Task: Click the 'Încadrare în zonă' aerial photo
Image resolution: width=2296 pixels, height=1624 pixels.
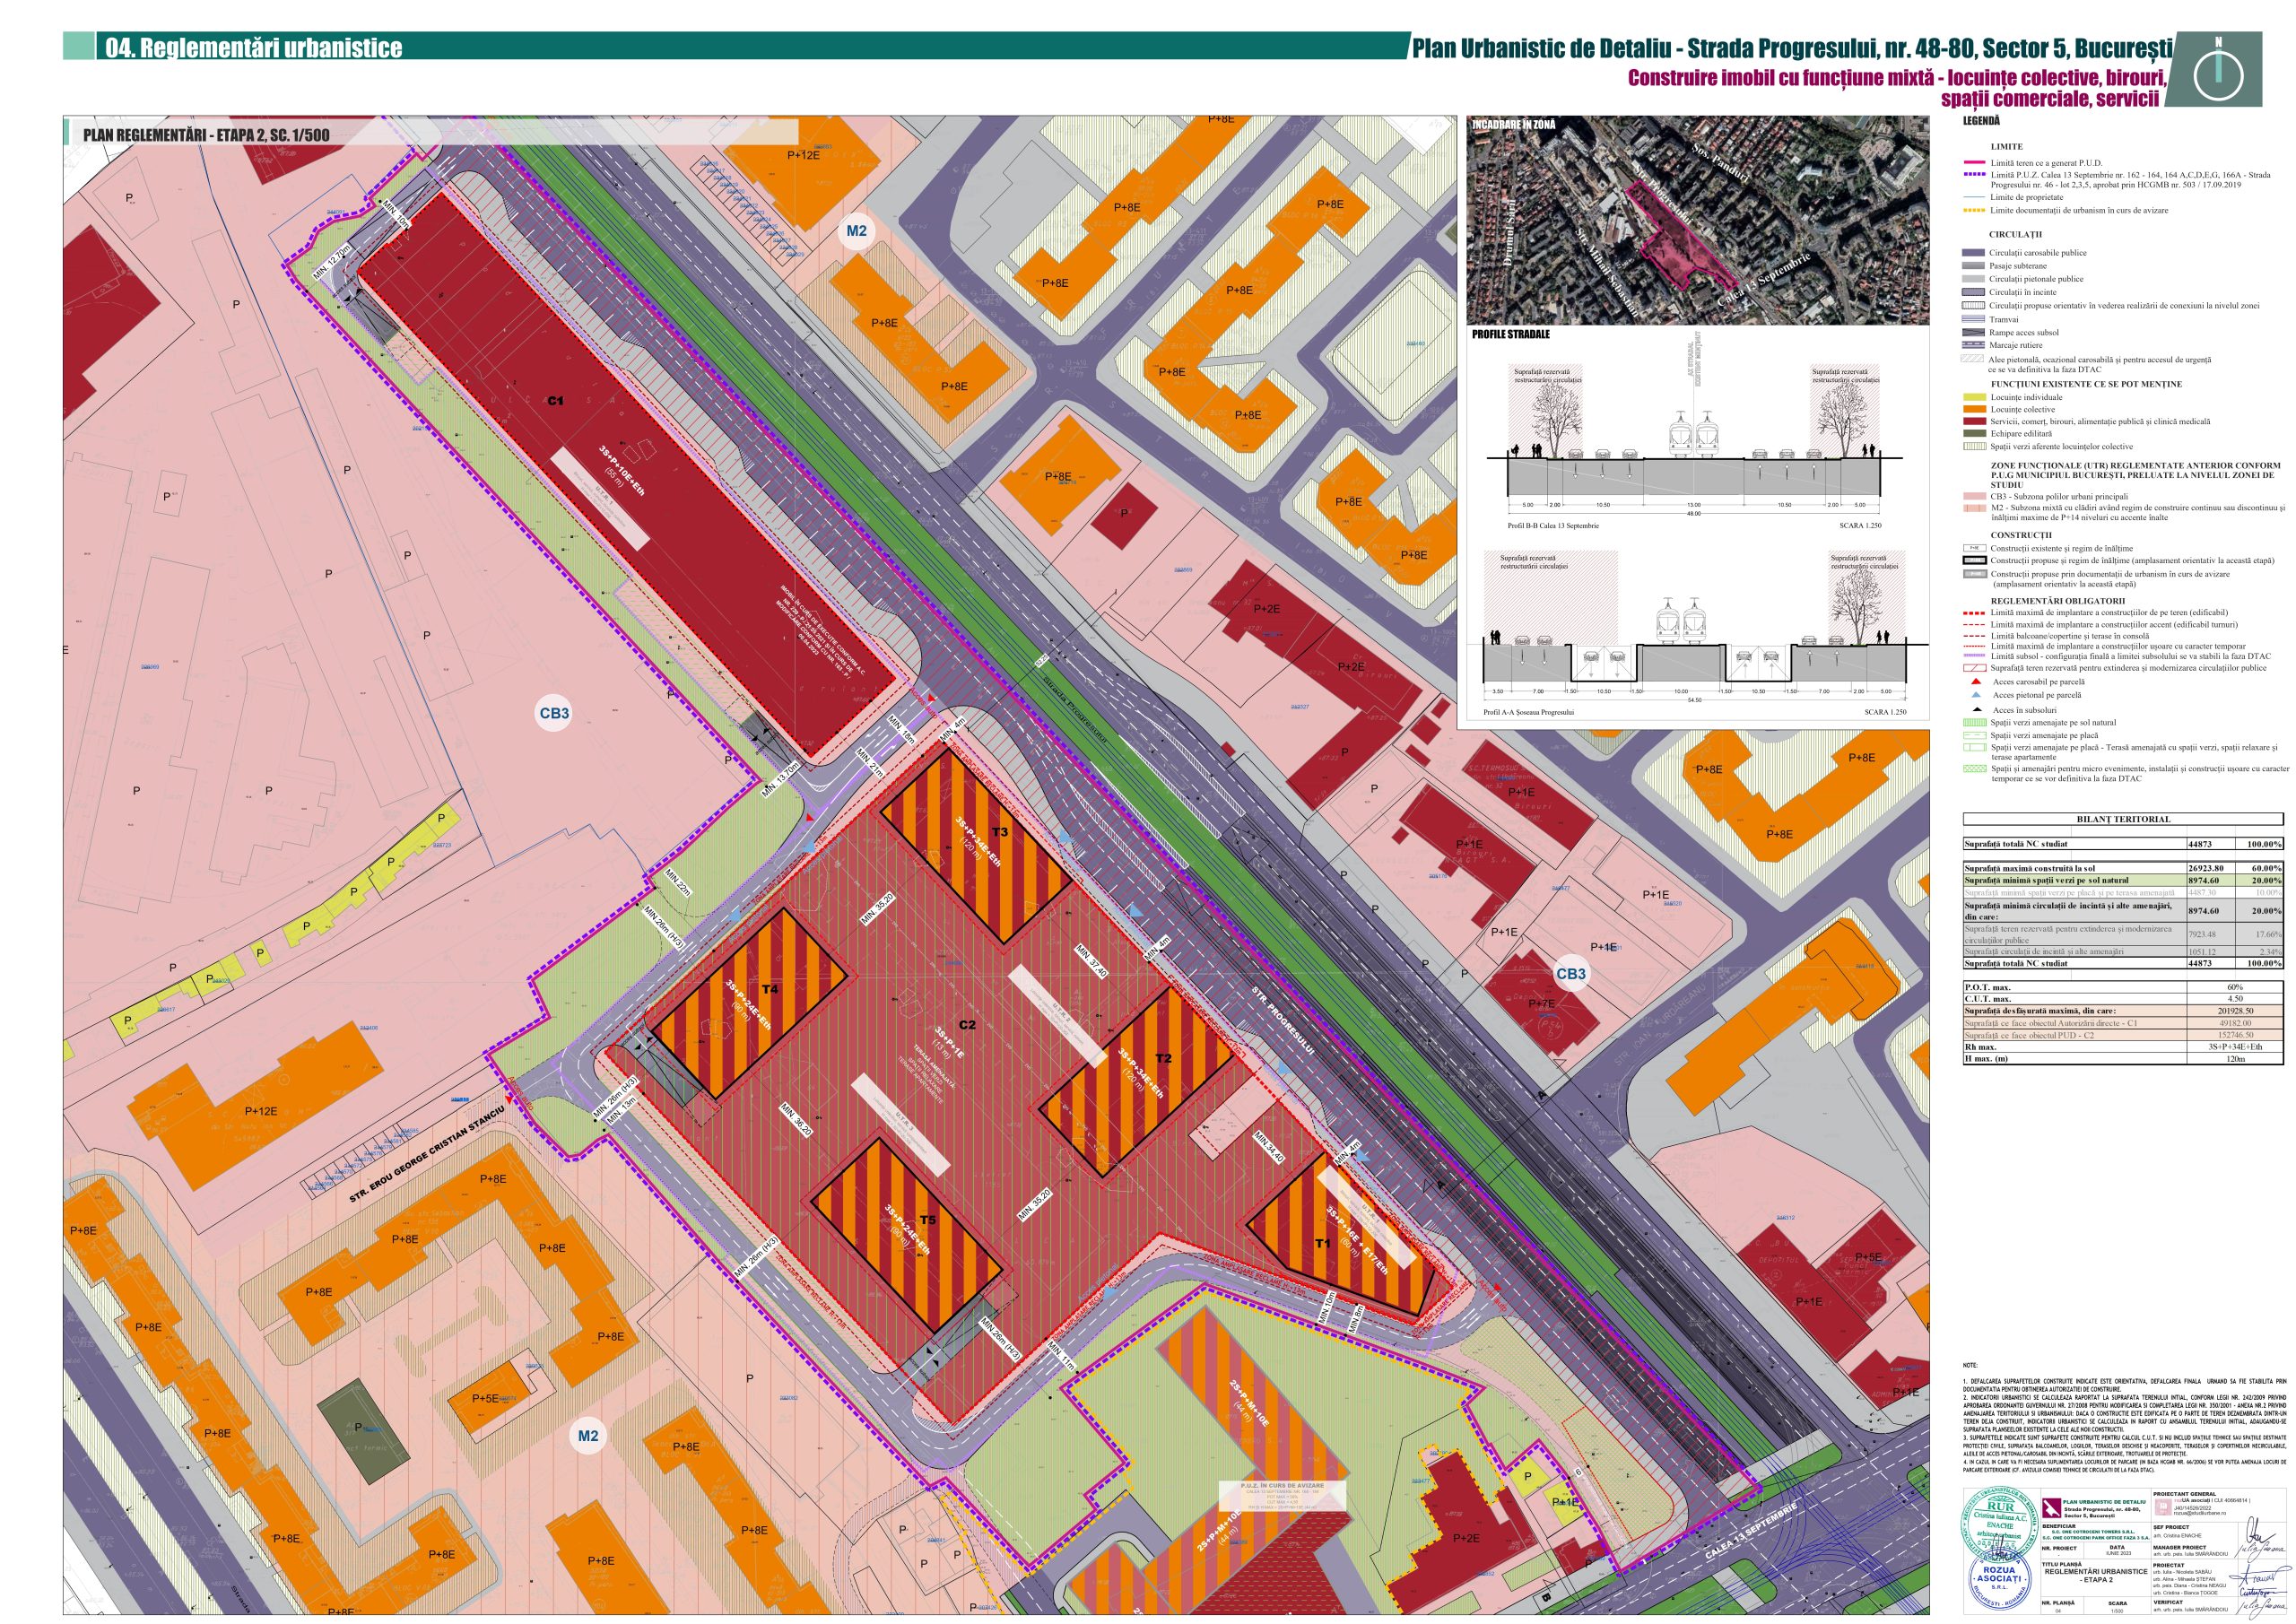Action: [x=1700, y=220]
